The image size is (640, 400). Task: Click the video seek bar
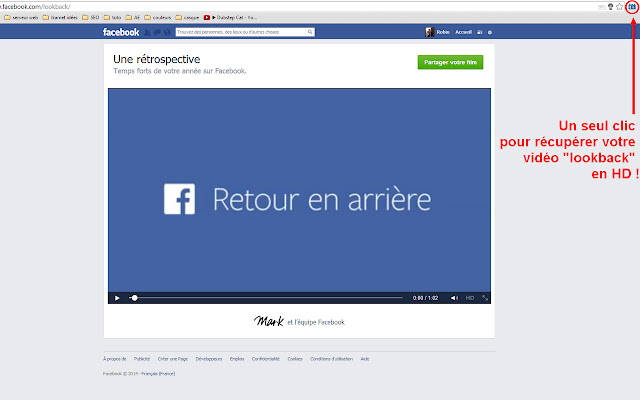266,298
